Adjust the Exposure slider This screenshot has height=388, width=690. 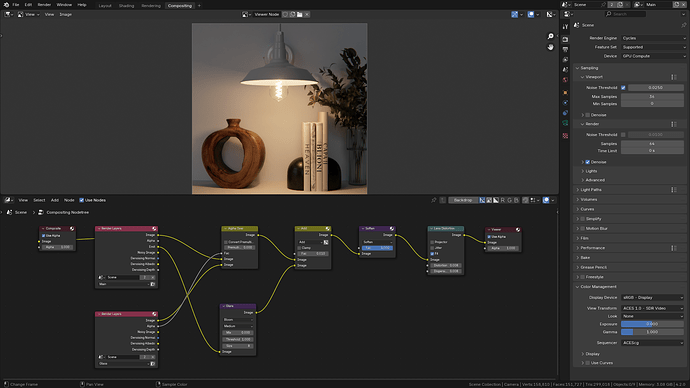click(652, 324)
